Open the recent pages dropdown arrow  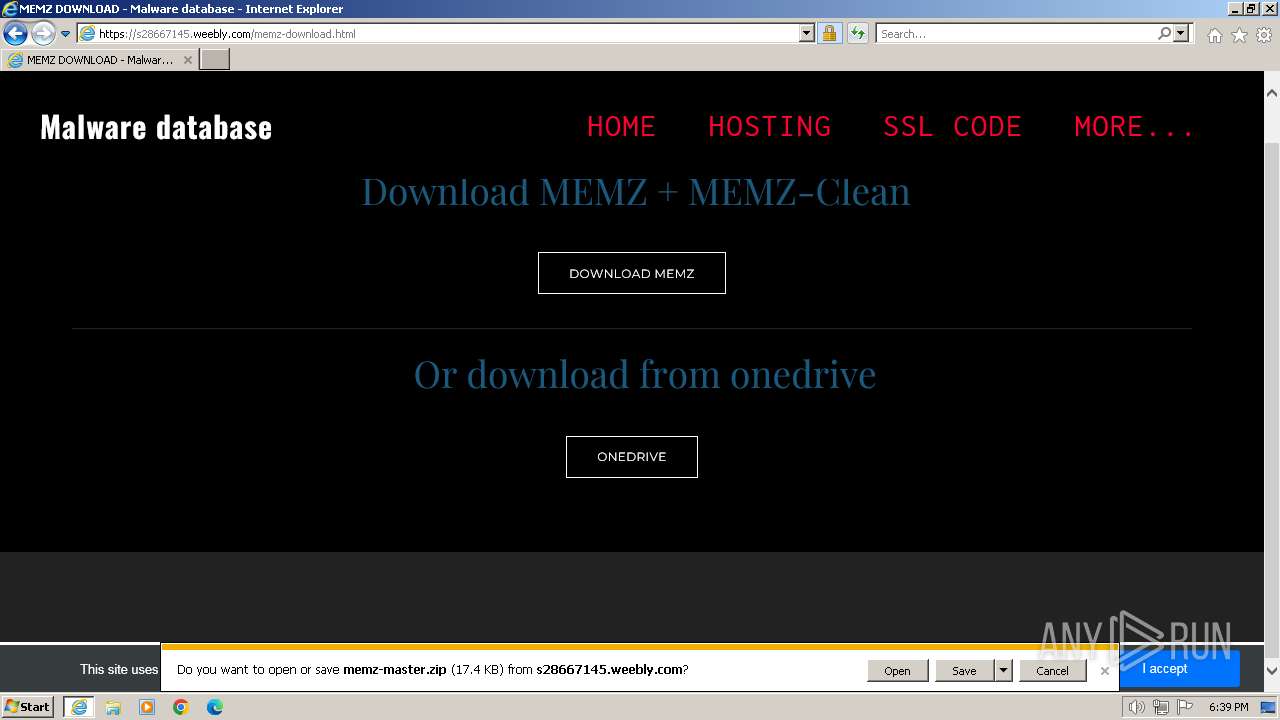(66, 33)
